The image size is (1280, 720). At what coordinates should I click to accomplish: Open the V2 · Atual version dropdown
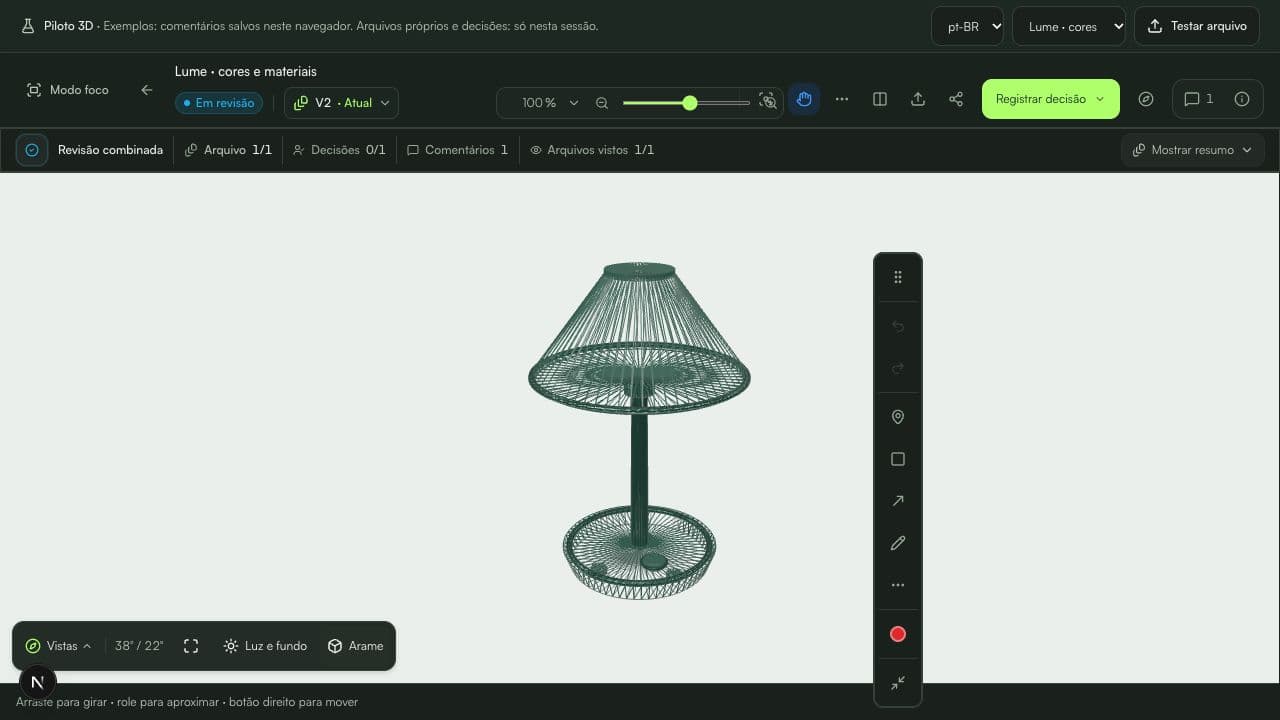click(341, 103)
